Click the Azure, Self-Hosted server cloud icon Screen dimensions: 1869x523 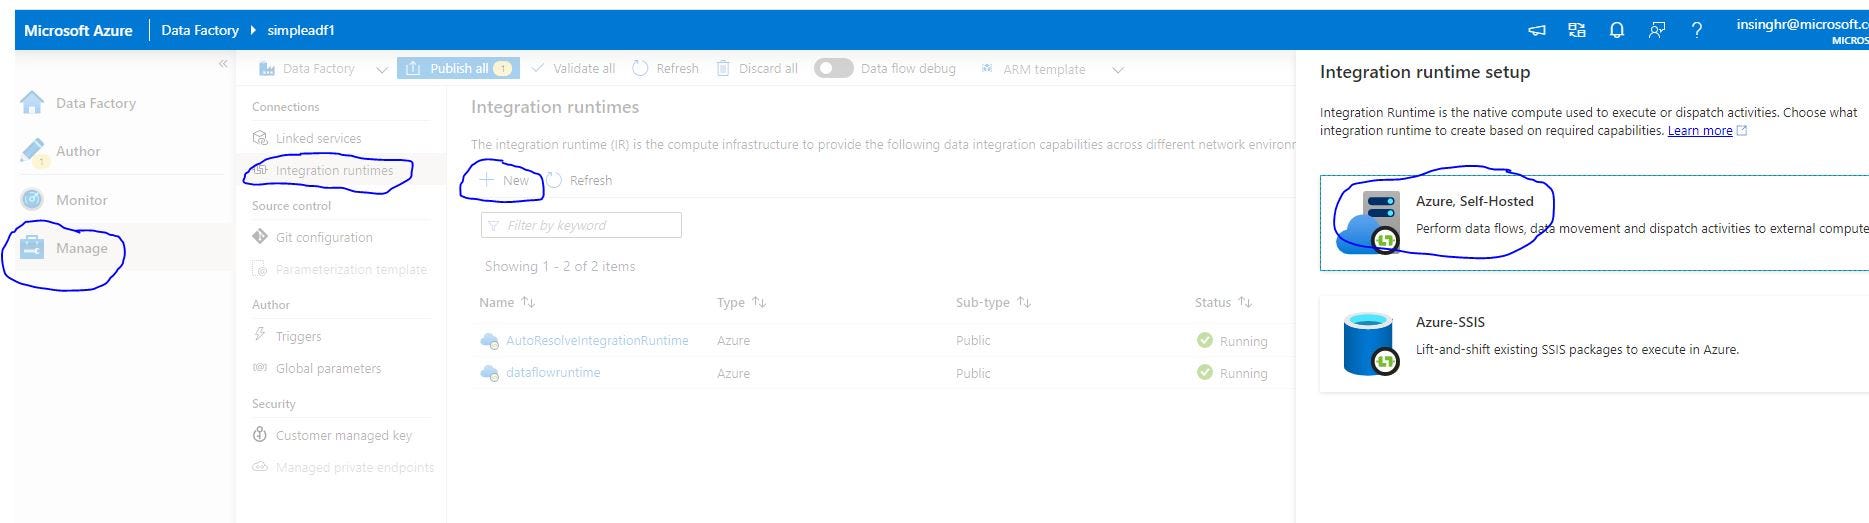point(1369,222)
